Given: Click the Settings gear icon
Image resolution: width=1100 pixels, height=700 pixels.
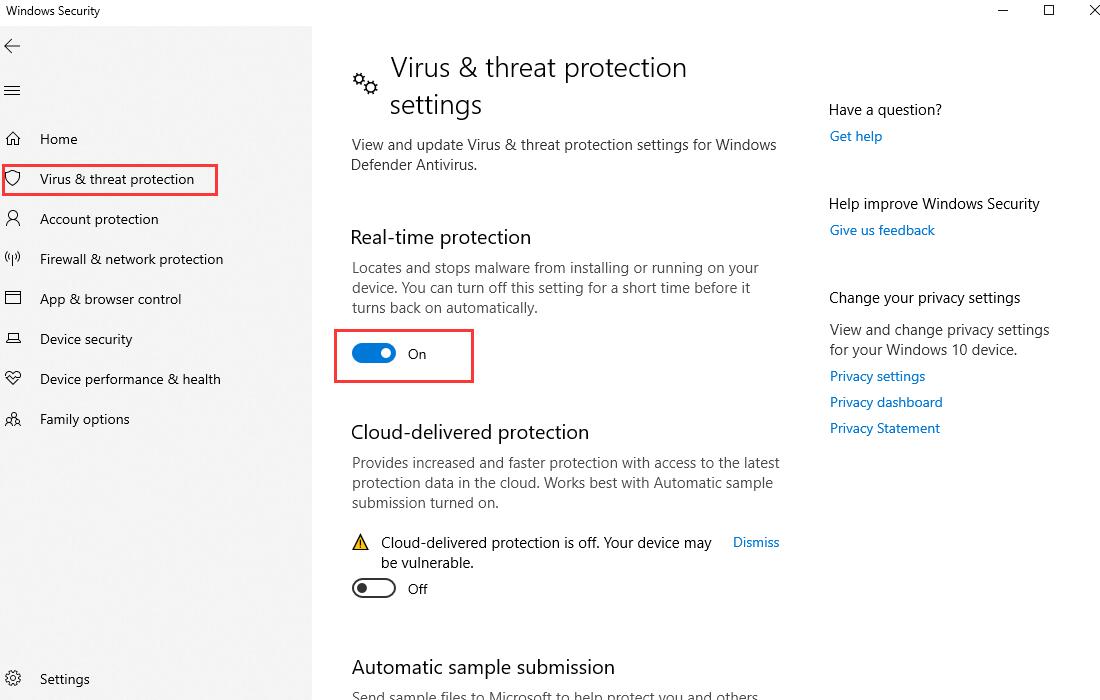Looking at the screenshot, I should tap(13, 678).
